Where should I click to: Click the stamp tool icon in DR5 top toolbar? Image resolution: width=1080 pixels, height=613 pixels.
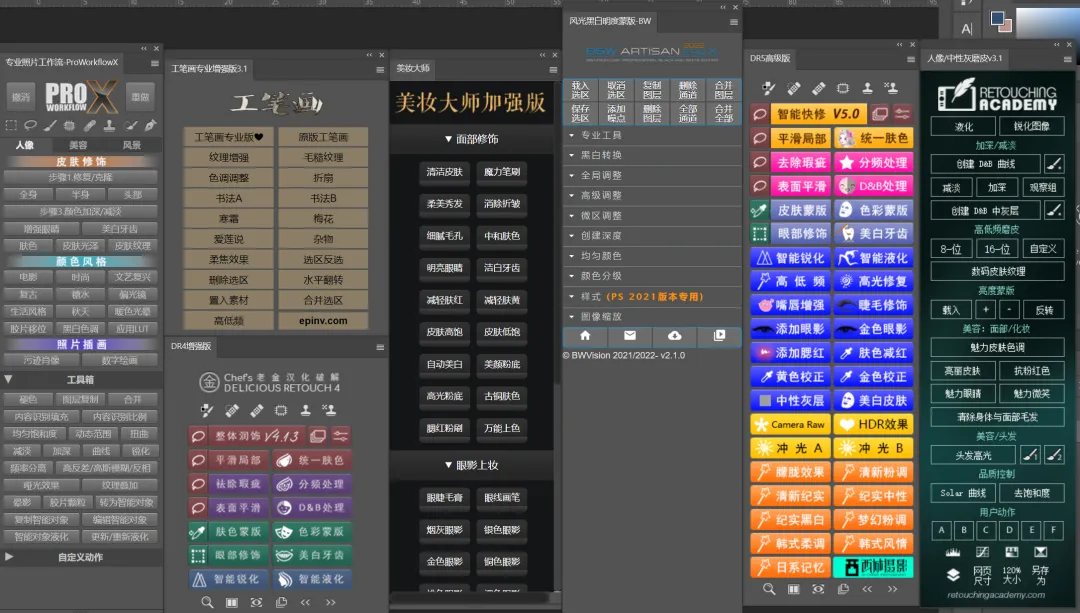click(x=867, y=88)
